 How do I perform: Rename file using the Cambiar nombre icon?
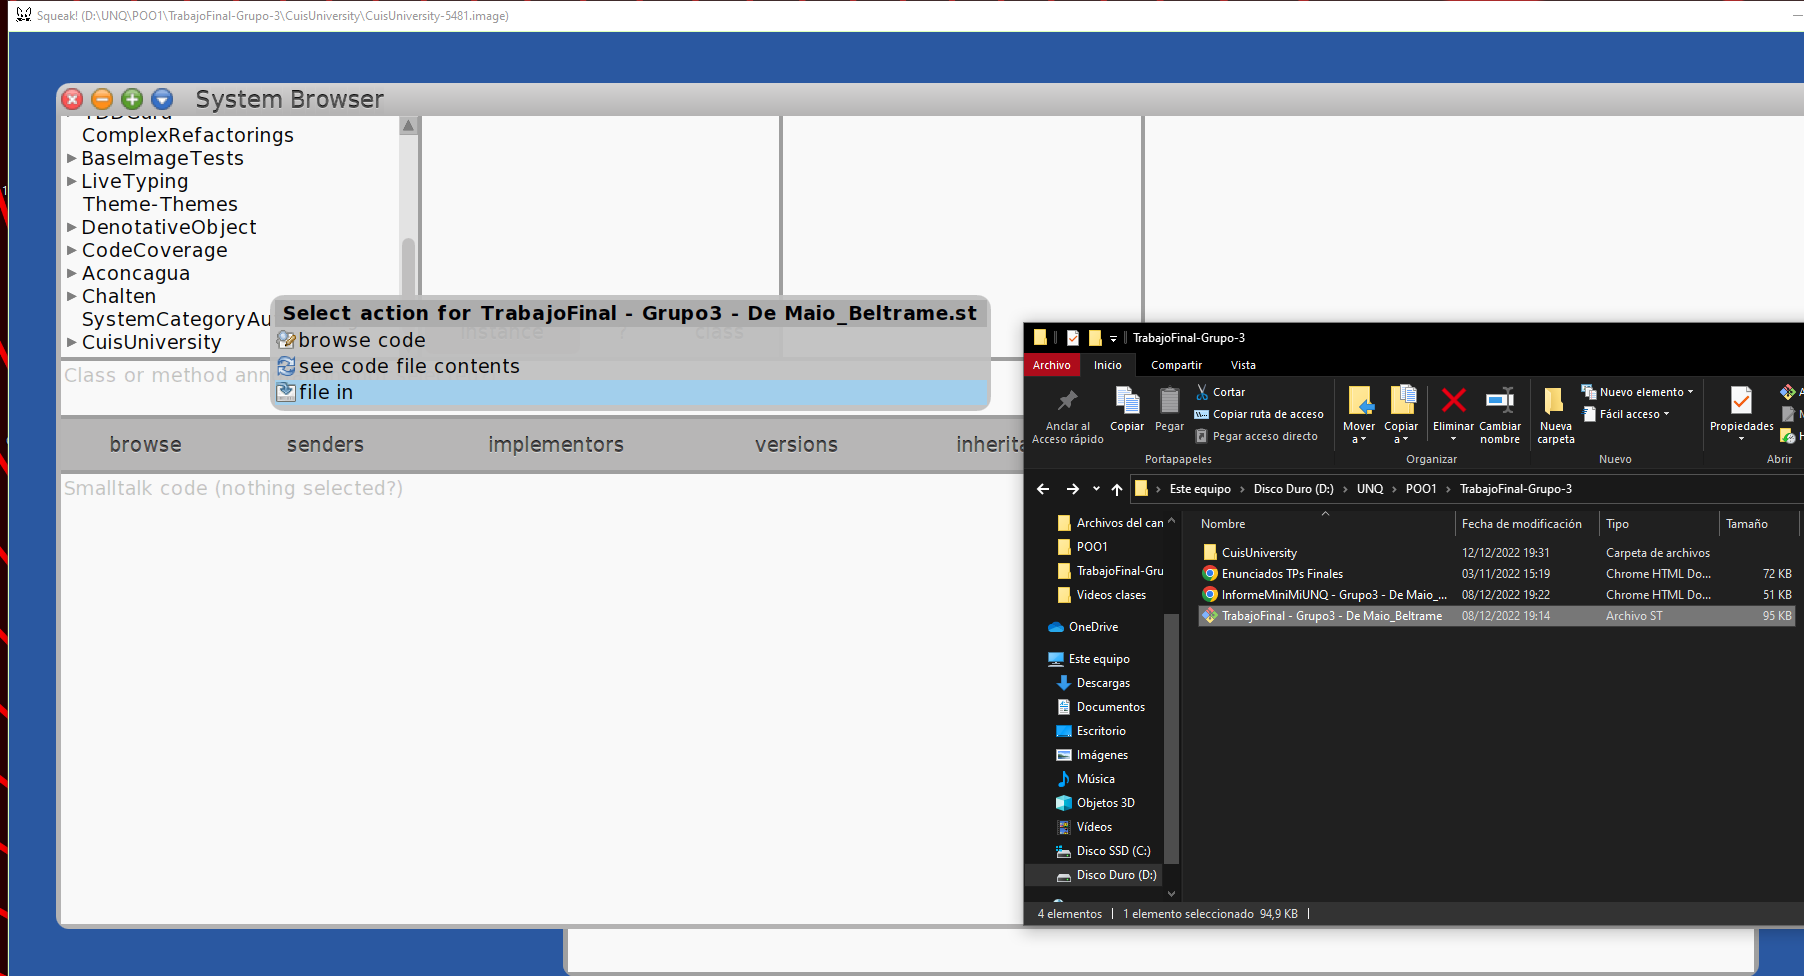coord(1500,412)
